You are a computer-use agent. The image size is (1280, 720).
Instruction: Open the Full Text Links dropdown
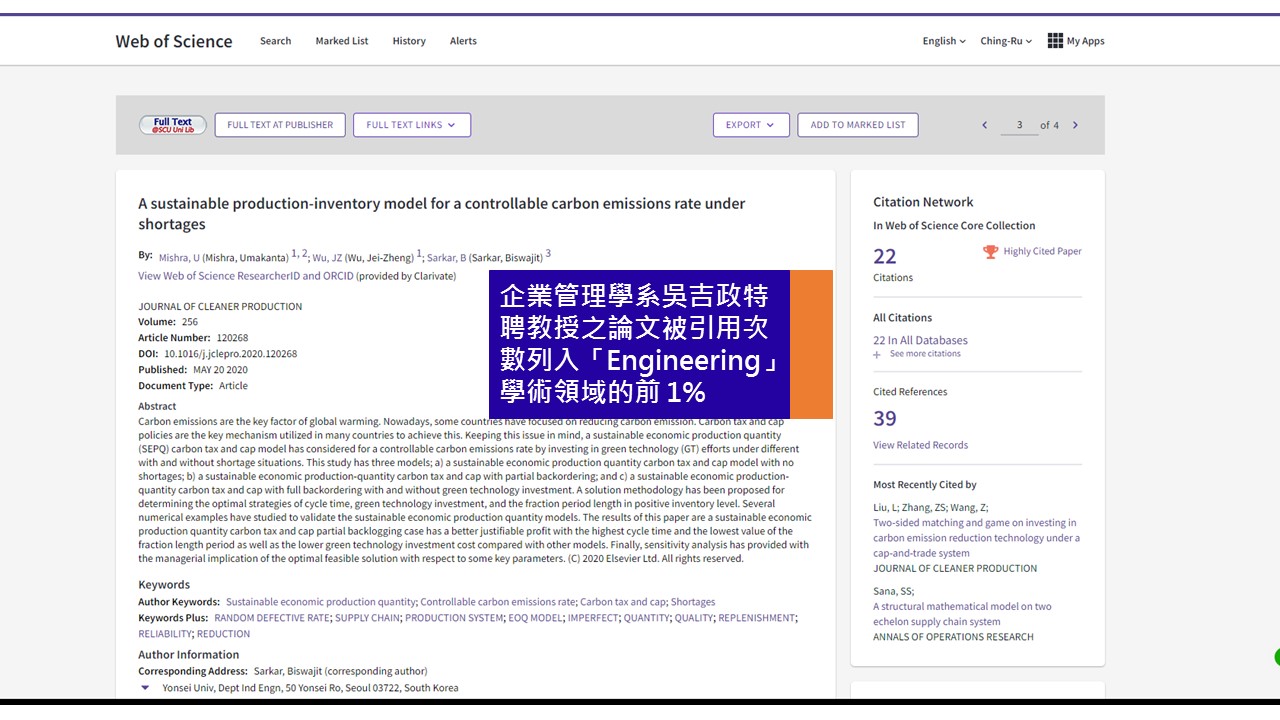(411, 125)
